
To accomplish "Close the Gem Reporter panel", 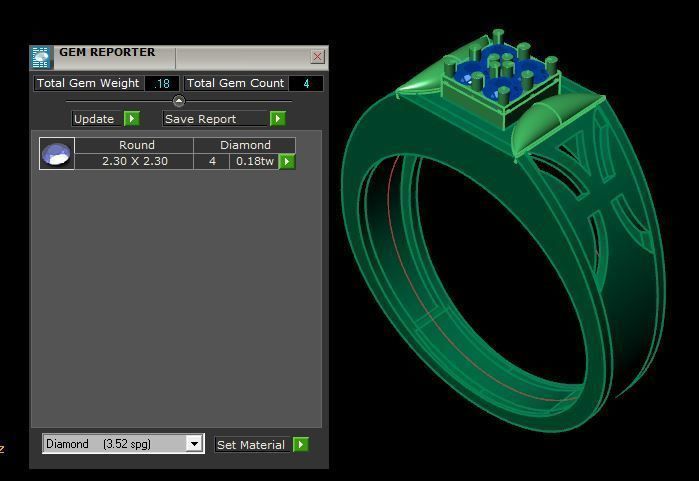I will 317,57.
